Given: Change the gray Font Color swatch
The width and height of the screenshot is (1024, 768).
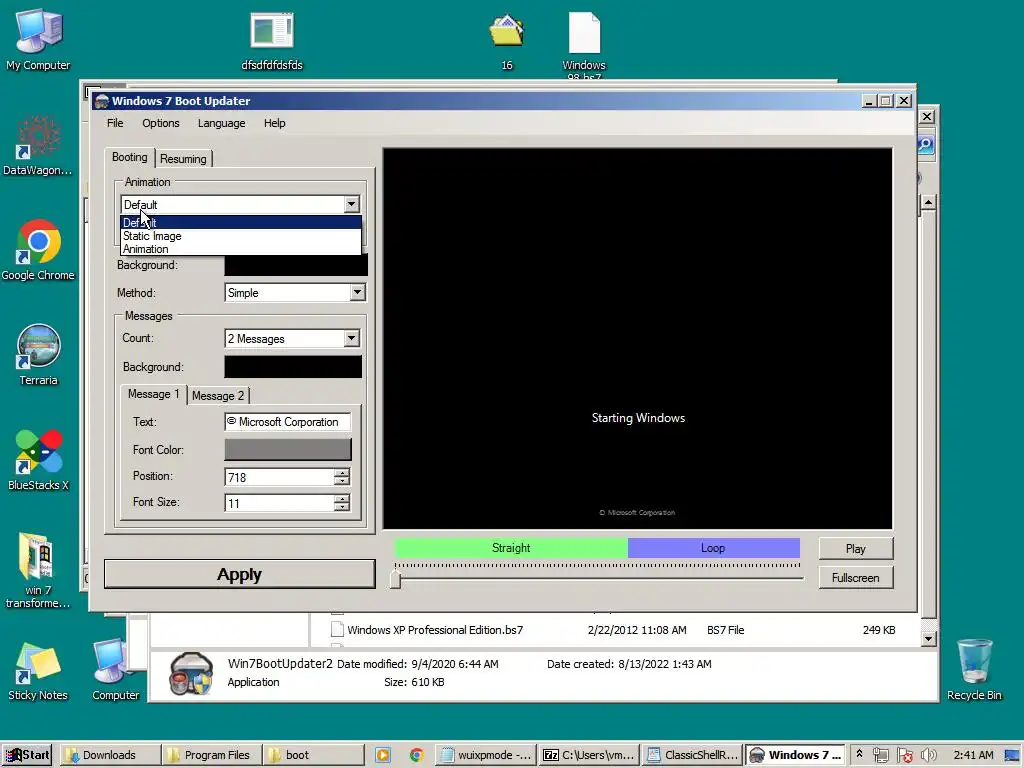Looking at the screenshot, I should coord(288,449).
